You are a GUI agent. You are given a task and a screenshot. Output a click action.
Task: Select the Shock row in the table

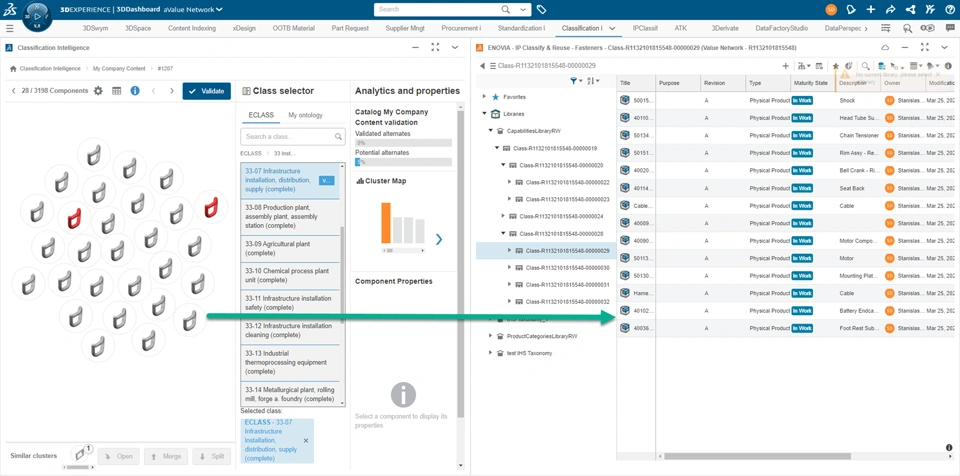(x=786, y=100)
